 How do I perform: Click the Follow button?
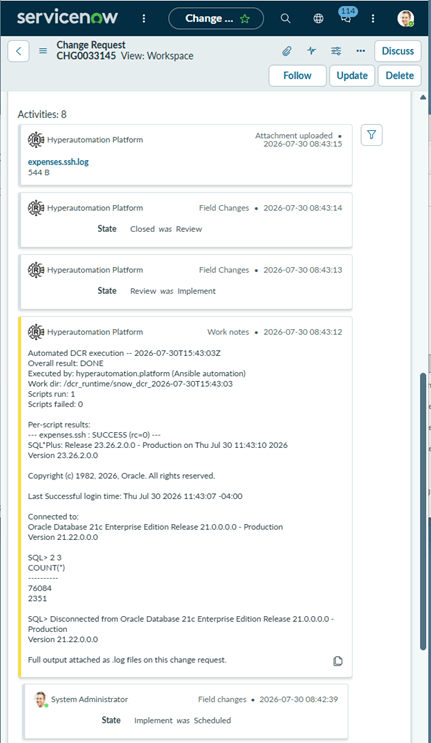tap(297, 76)
